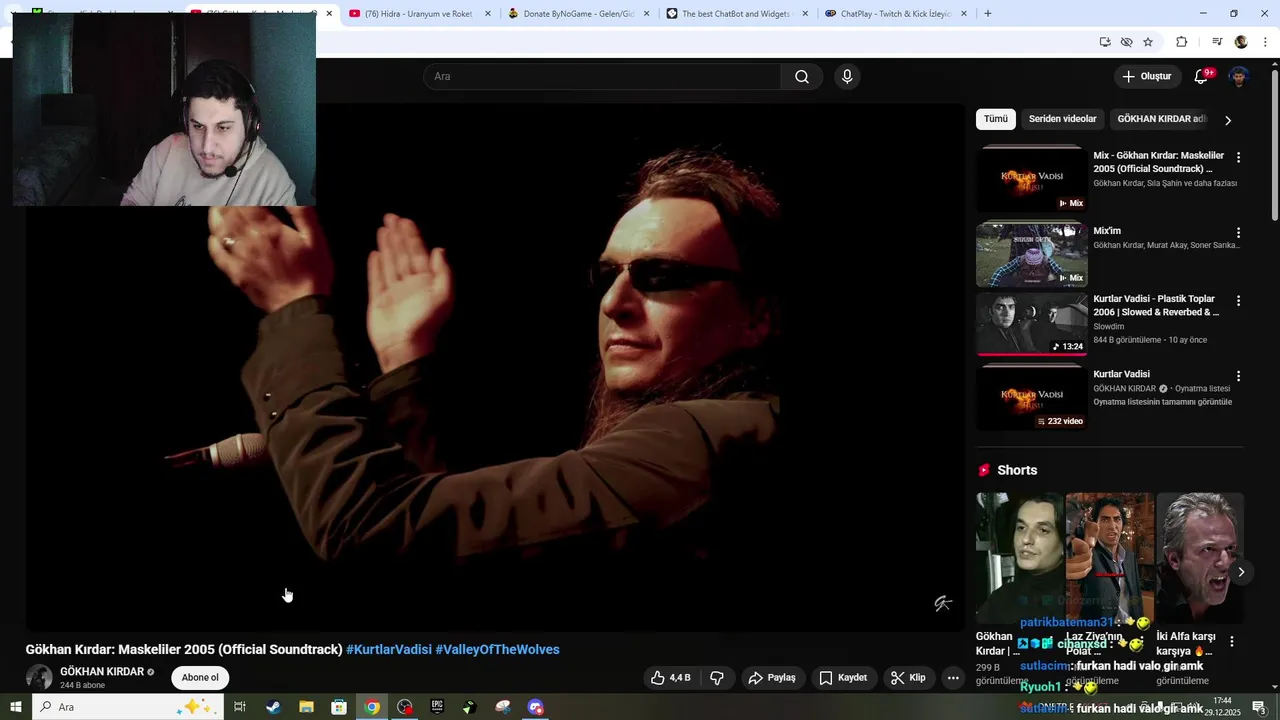The height and width of the screenshot is (720, 1280).
Task: Open options for the Mix'im playlist
Action: coord(1238,233)
